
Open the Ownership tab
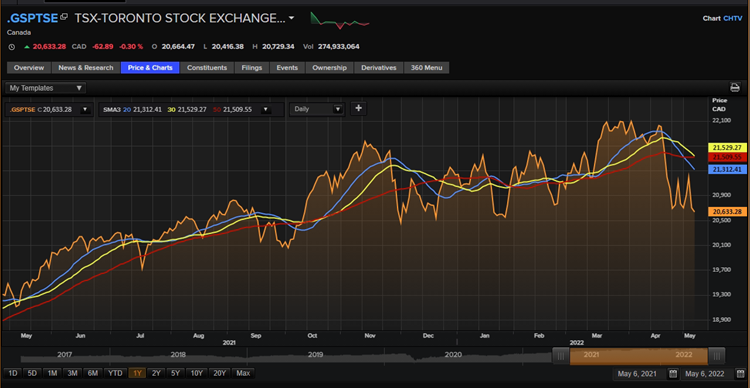330,68
